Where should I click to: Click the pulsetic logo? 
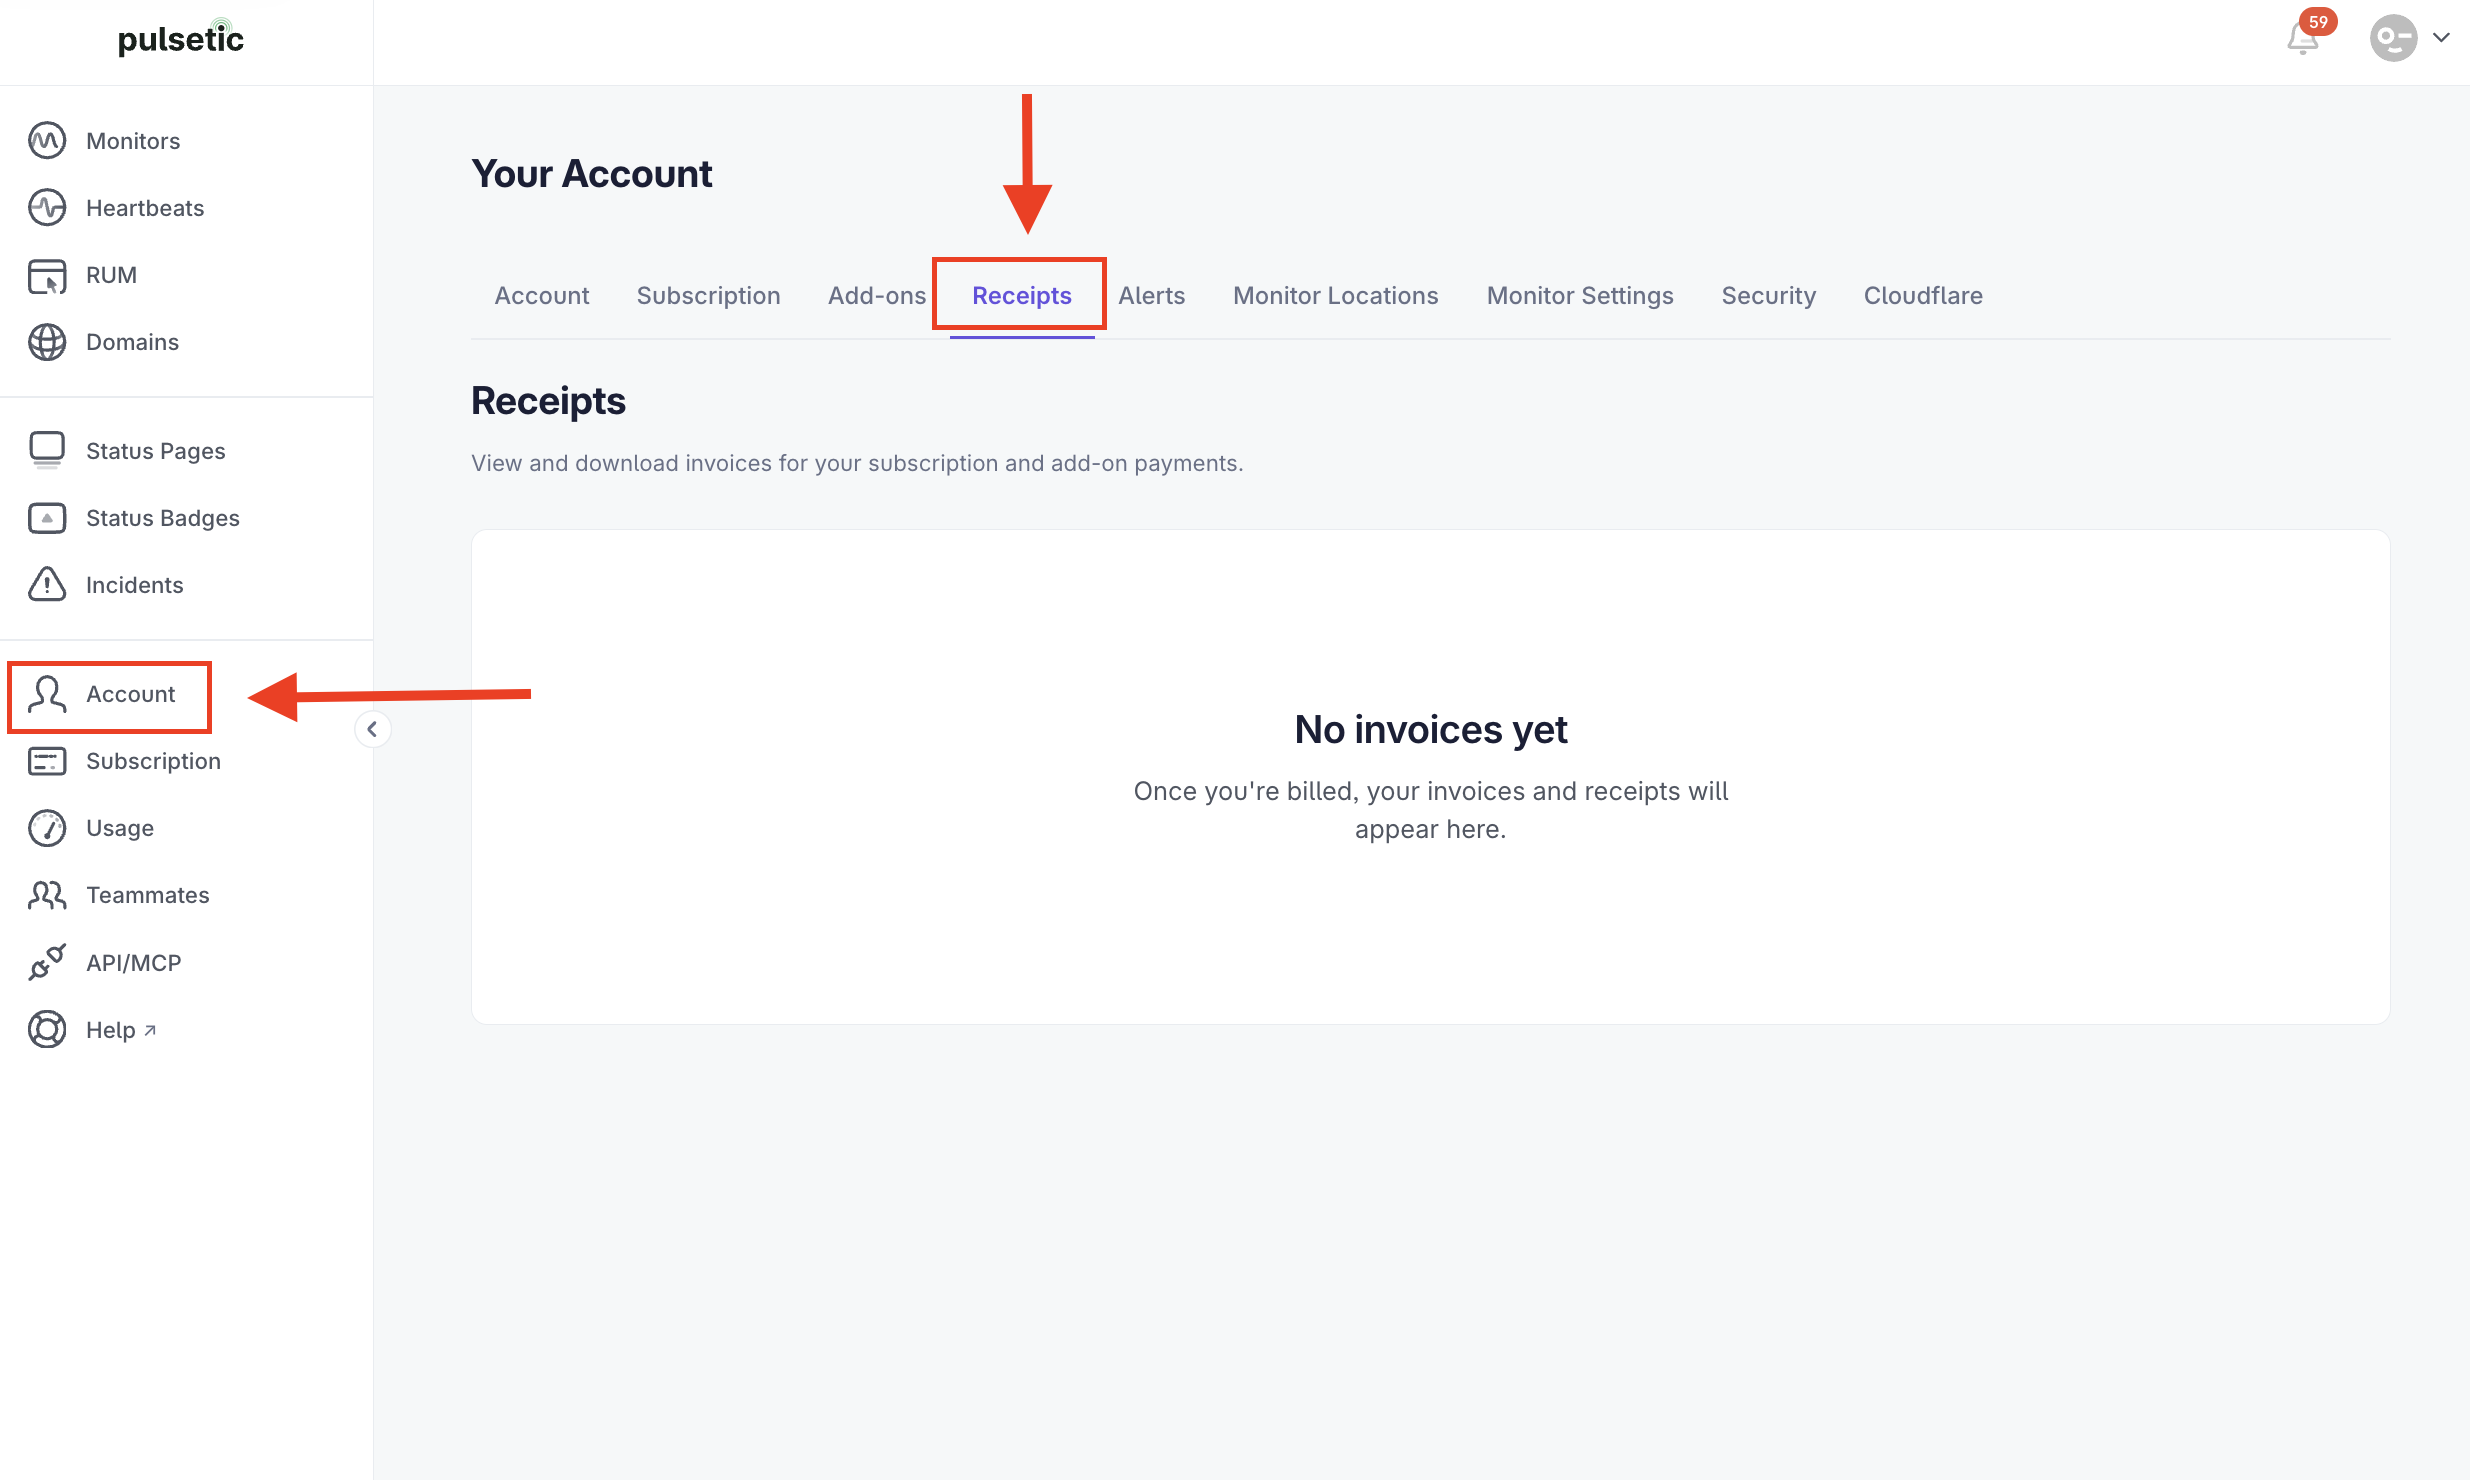tap(181, 38)
